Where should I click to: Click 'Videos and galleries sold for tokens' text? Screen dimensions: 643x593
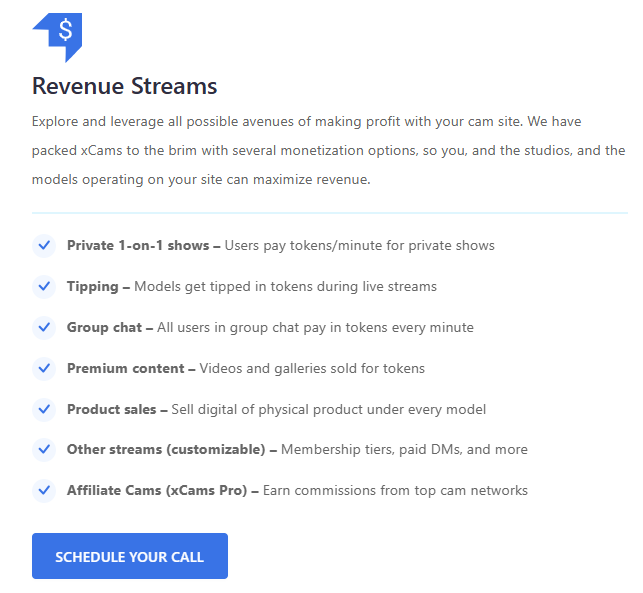tap(312, 369)
